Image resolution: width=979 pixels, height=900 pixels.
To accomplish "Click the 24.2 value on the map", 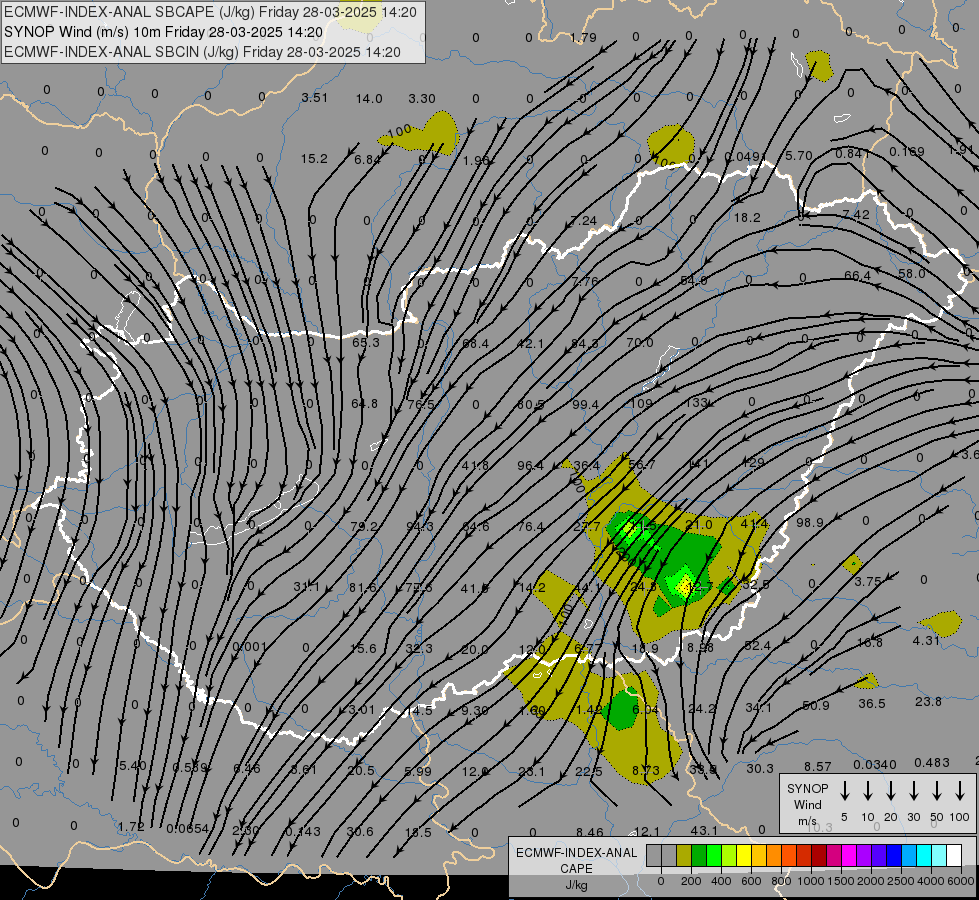I will [x=702, y=708].
